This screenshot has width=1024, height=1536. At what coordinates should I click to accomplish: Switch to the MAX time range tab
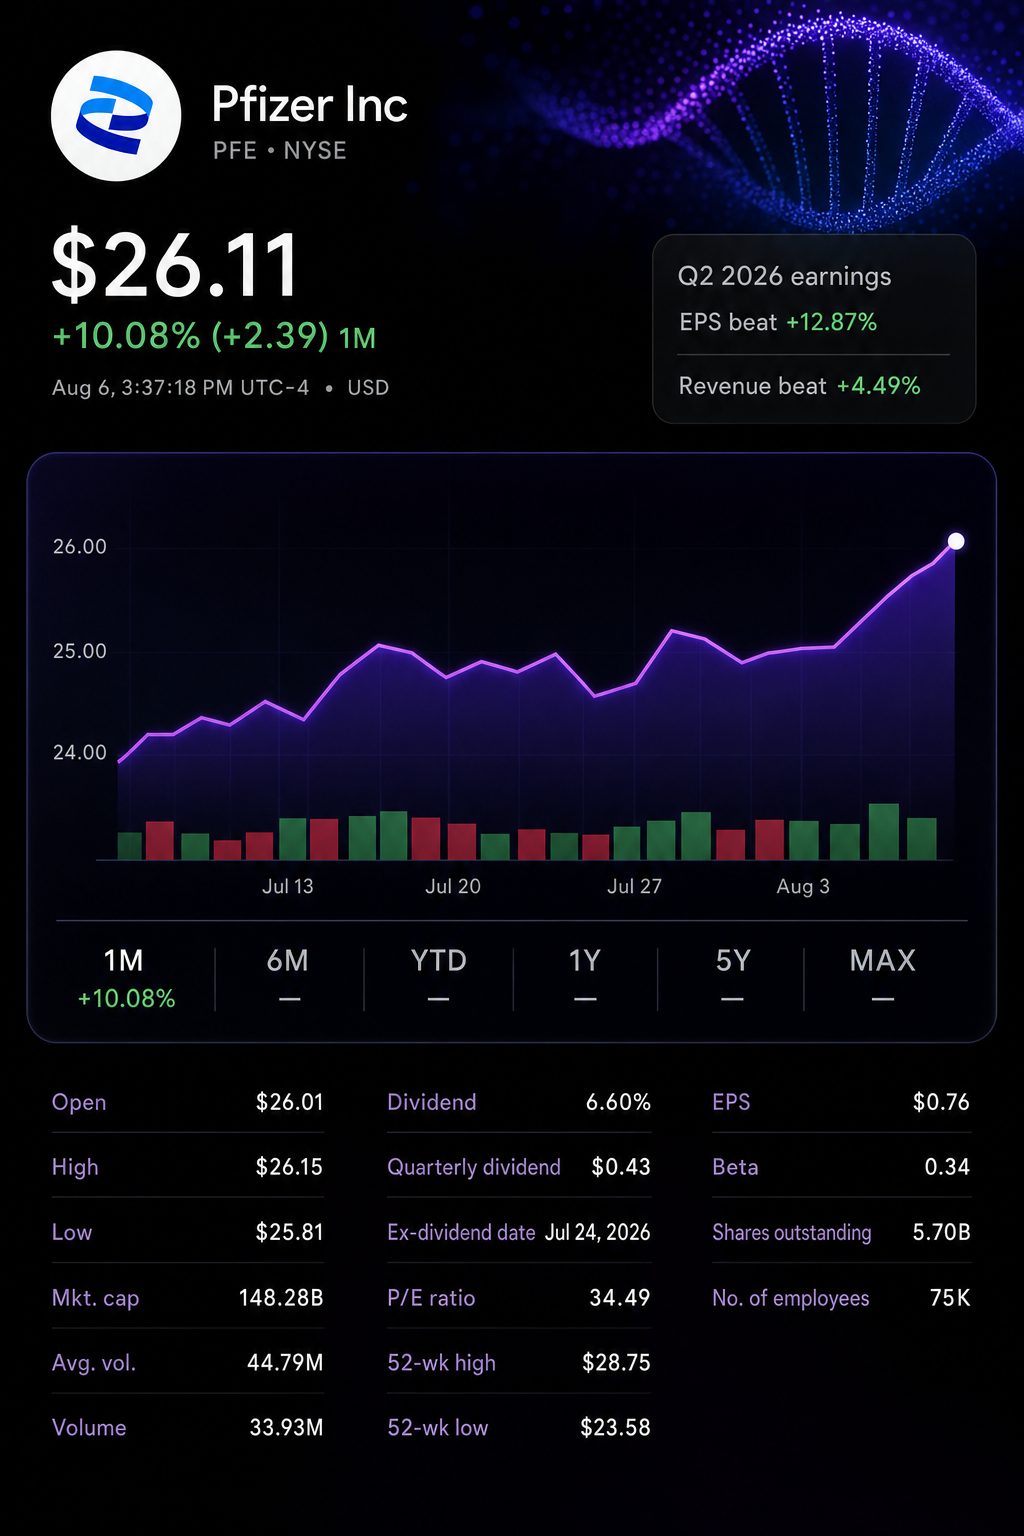(883, 977)
